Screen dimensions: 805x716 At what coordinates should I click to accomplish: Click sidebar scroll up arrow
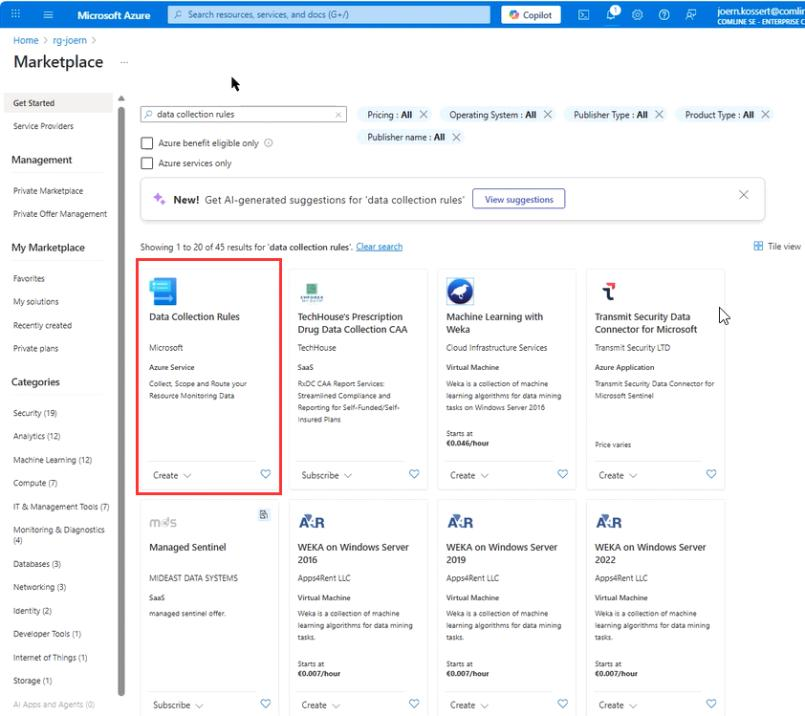pyautogui.click(x=121, y=98)
